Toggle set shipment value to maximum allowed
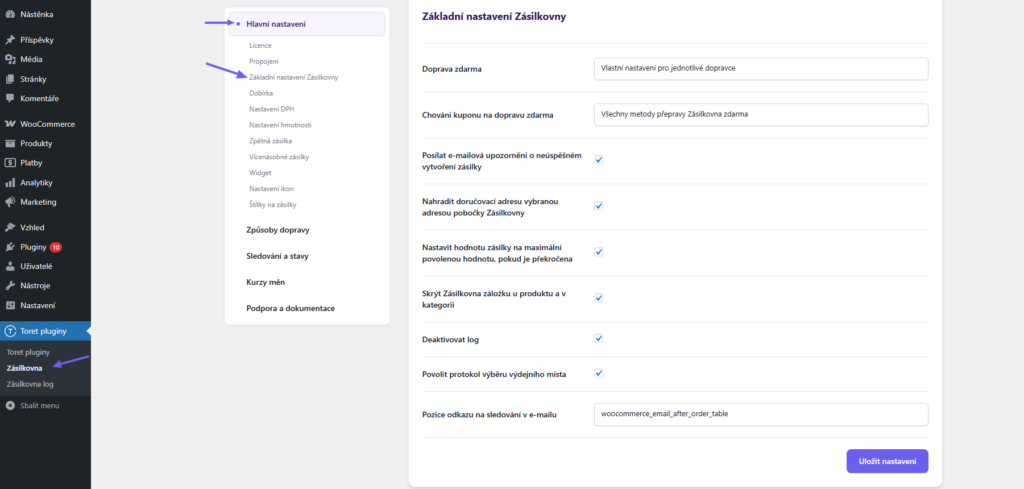The width and height of the screenshot is (1024, 489). 599,251
